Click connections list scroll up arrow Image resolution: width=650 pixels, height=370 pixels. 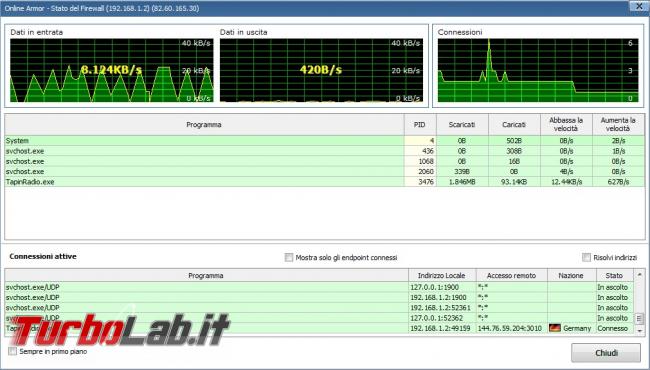click(639, 275)
